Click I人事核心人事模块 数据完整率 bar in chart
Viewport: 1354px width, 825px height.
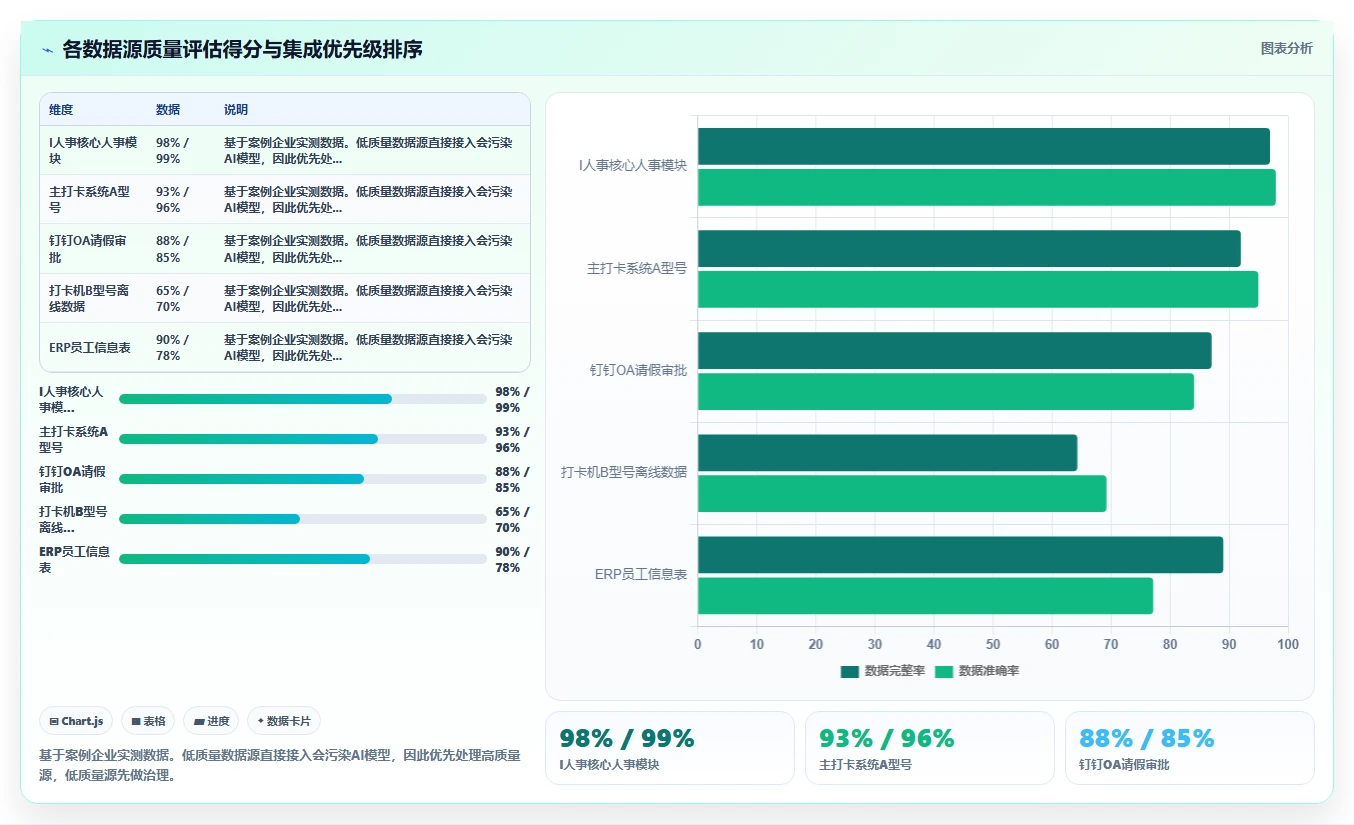(984, 147)
